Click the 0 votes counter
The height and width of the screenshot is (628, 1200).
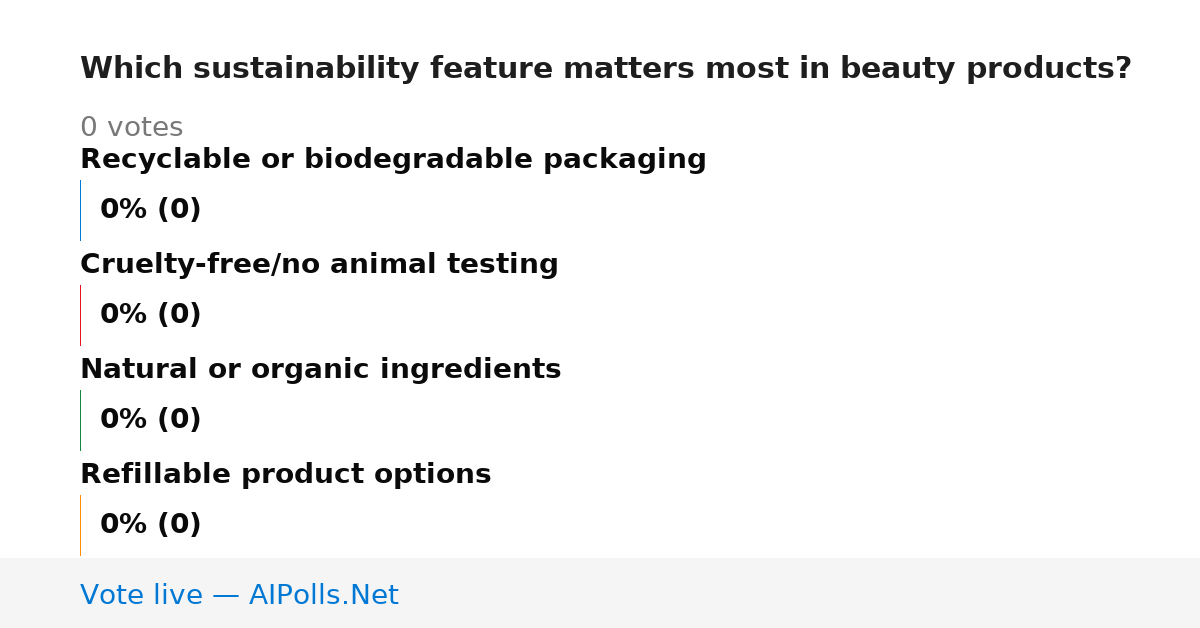click(x=131, y=128)
